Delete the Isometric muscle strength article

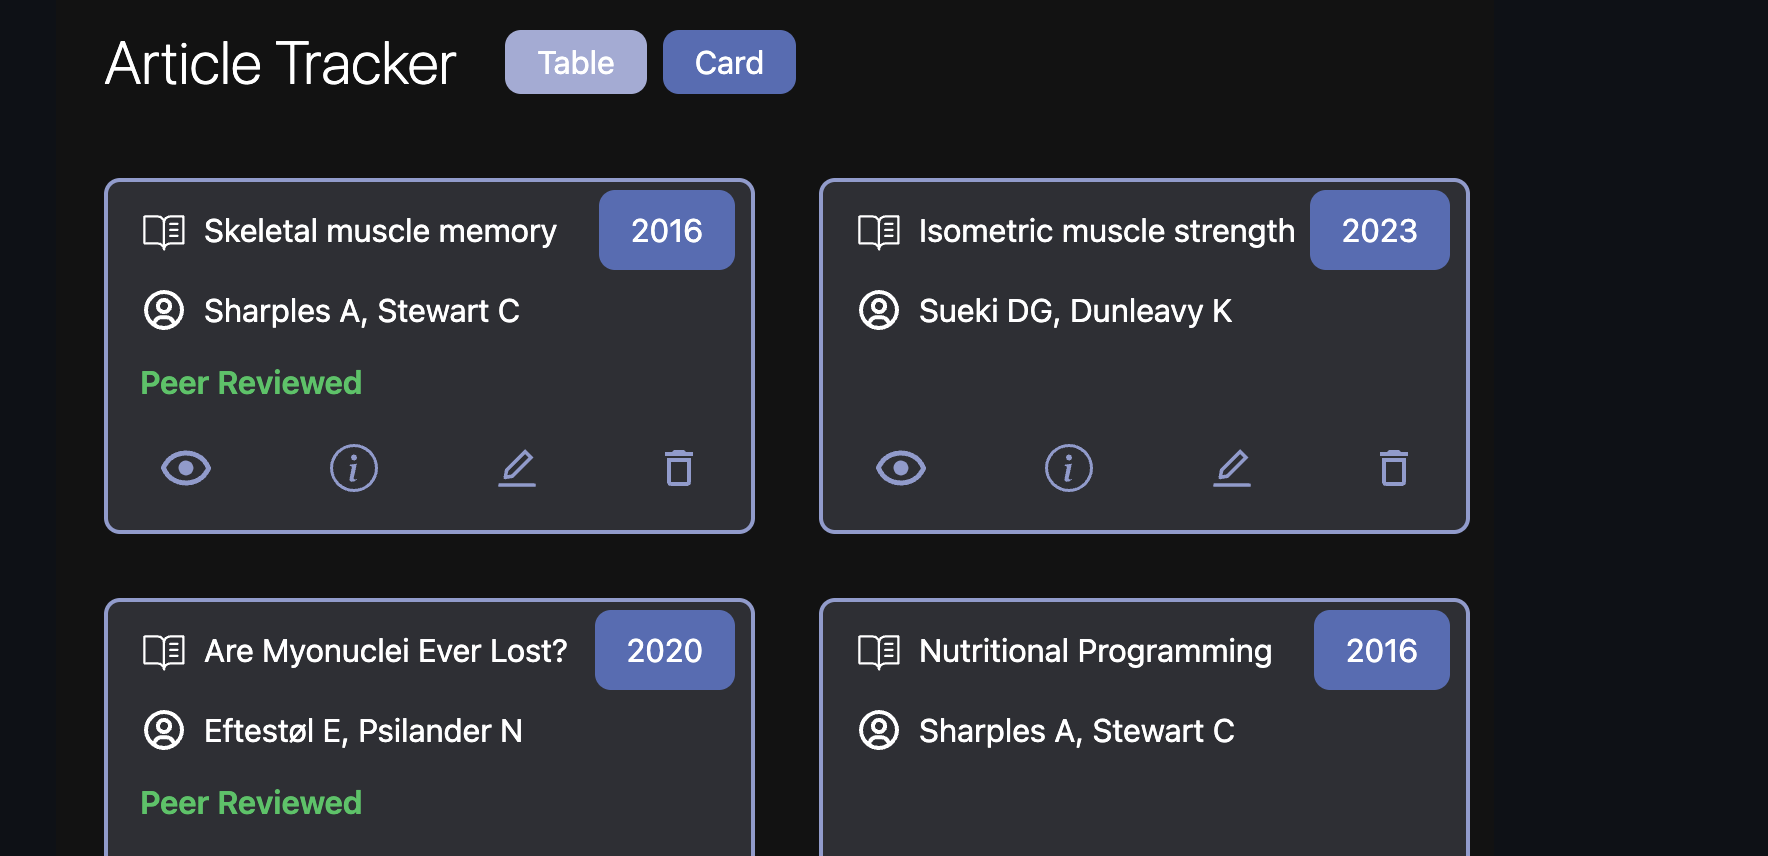(1395, 467)
